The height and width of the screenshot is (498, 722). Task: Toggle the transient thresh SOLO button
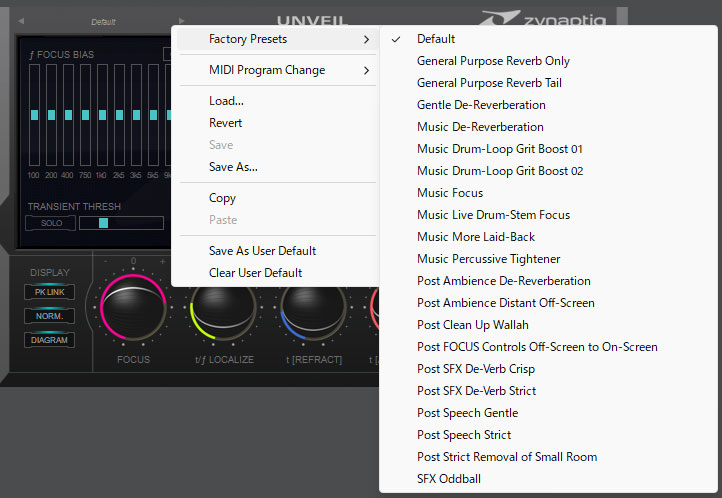click(x=50, y=223)
